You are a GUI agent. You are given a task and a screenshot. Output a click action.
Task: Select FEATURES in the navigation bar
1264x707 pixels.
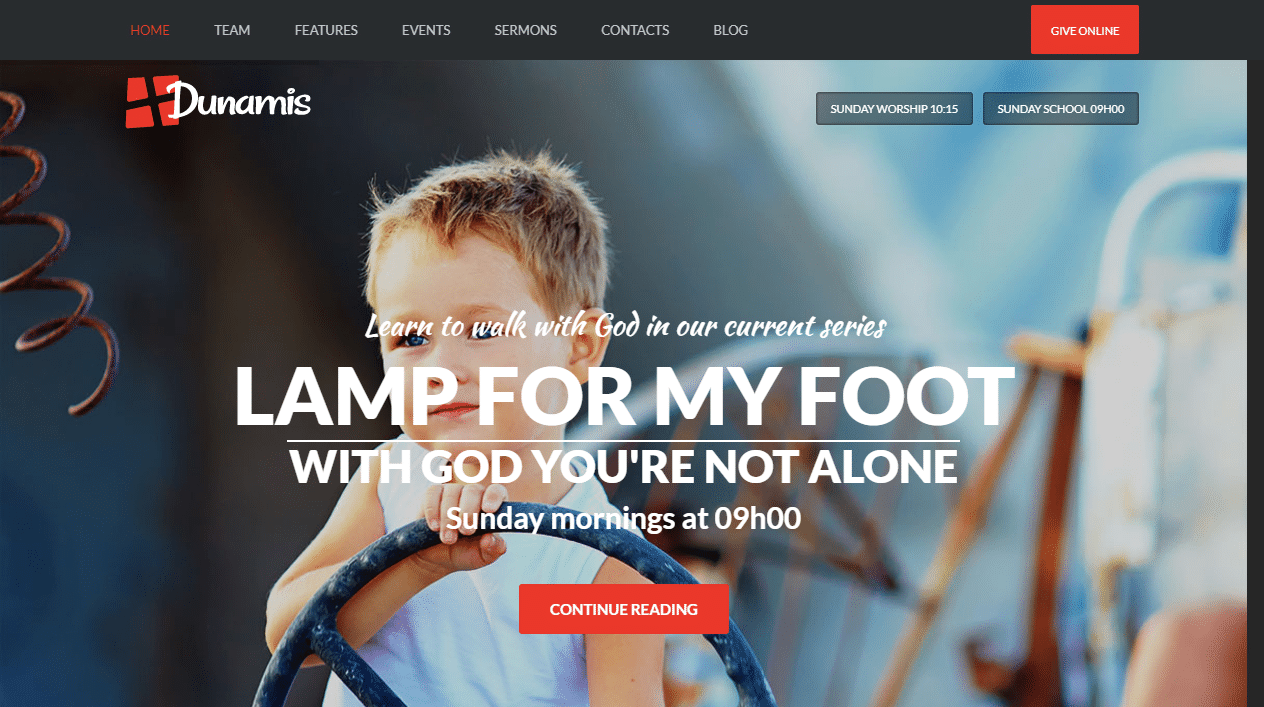(x=326, y=30)
